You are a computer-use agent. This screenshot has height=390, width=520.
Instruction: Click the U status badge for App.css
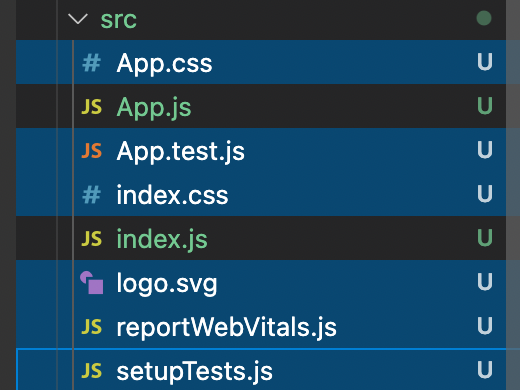(485, 62)
